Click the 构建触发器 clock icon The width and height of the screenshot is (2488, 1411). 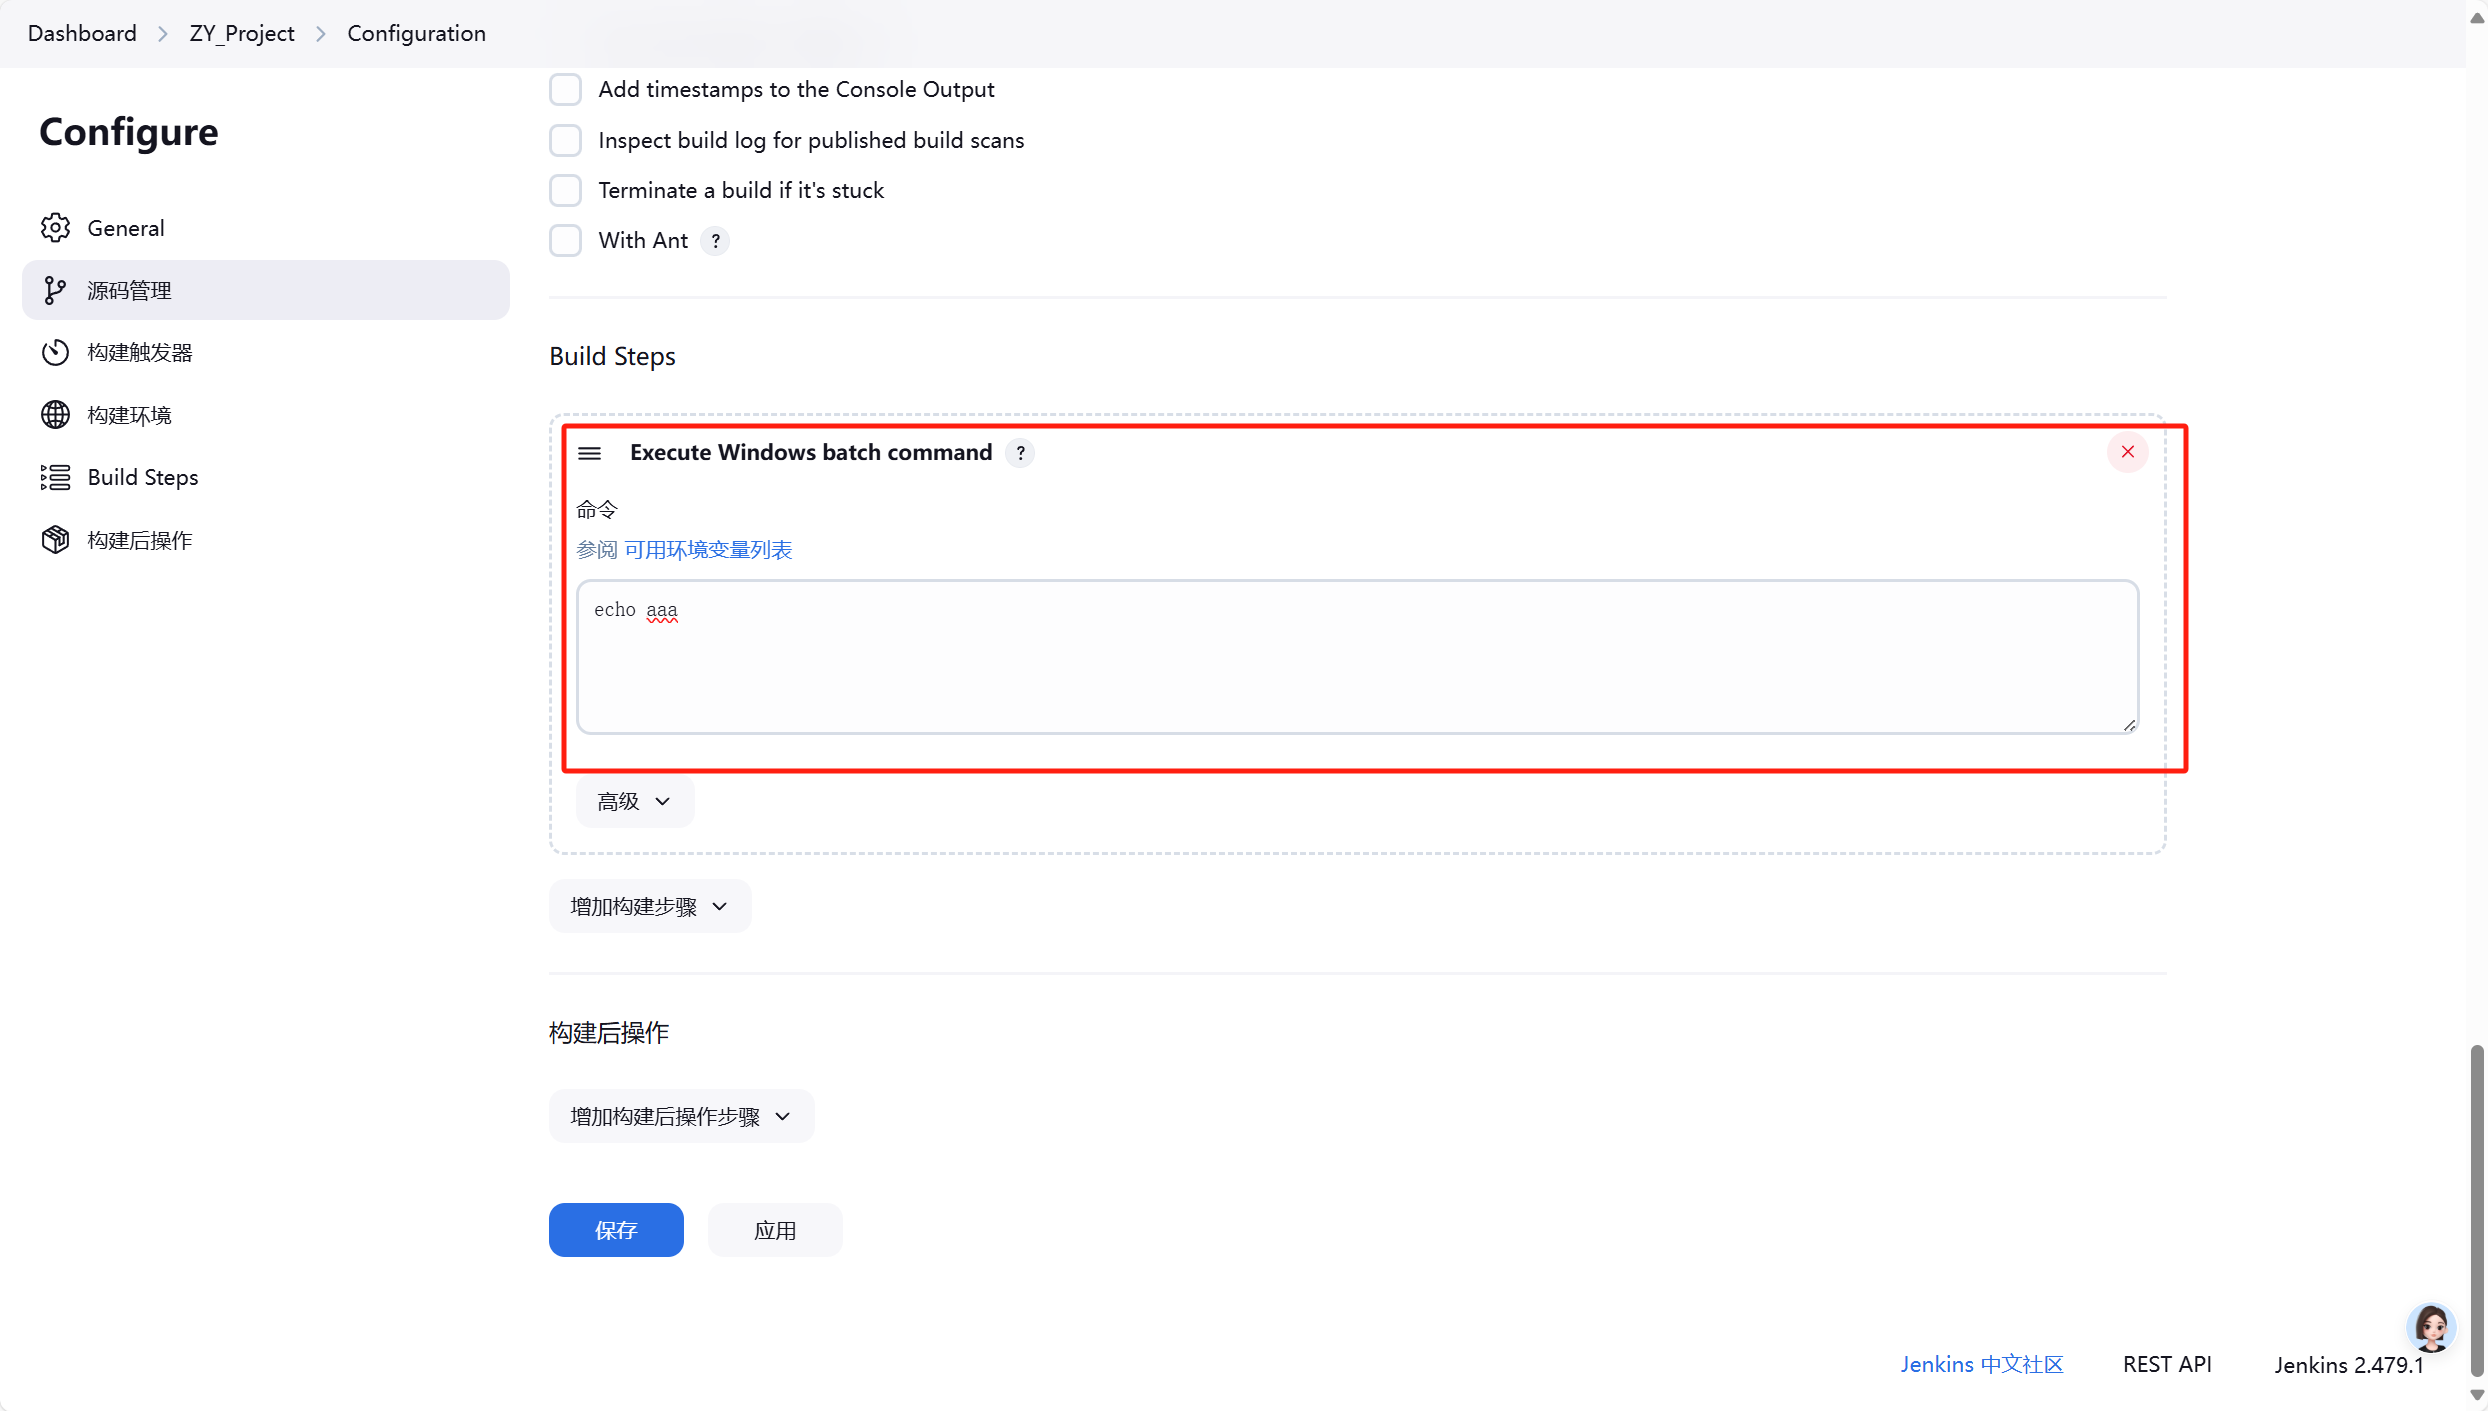pyautogui.click(x=56, y=352)
